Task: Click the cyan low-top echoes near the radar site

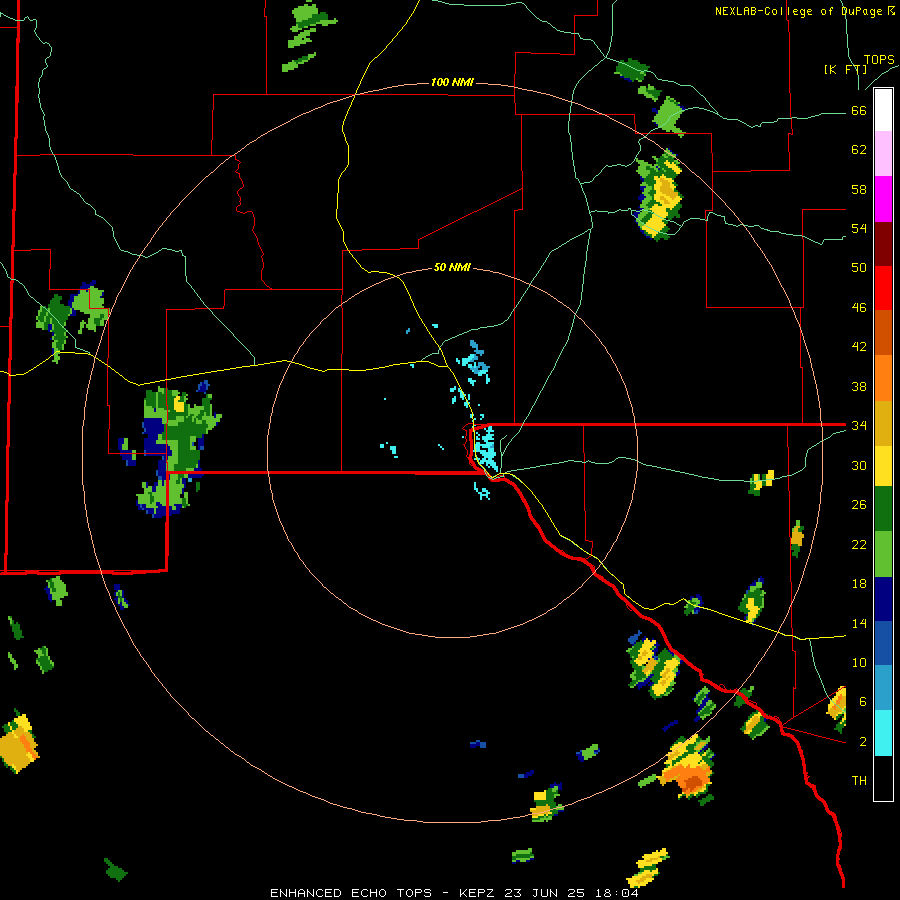Action: [485, 449]
